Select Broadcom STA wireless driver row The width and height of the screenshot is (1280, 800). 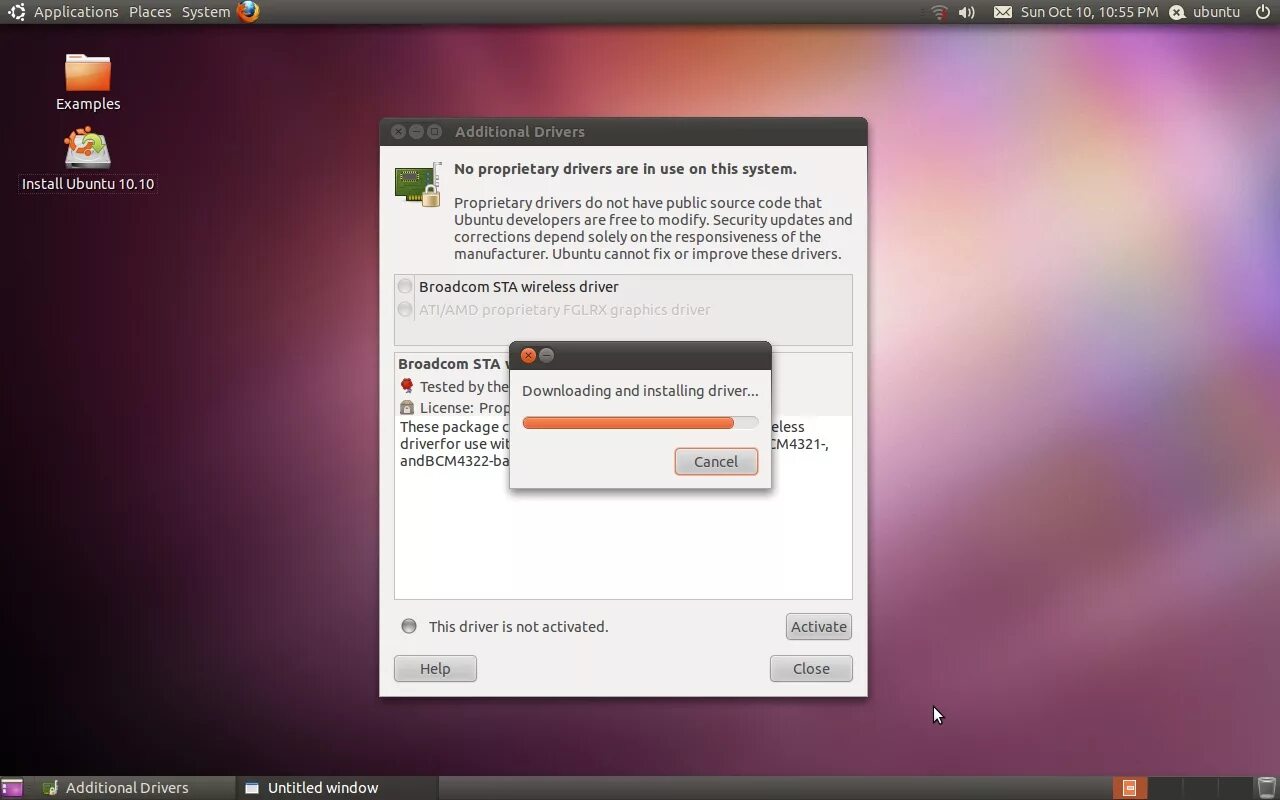click(623, 287)
